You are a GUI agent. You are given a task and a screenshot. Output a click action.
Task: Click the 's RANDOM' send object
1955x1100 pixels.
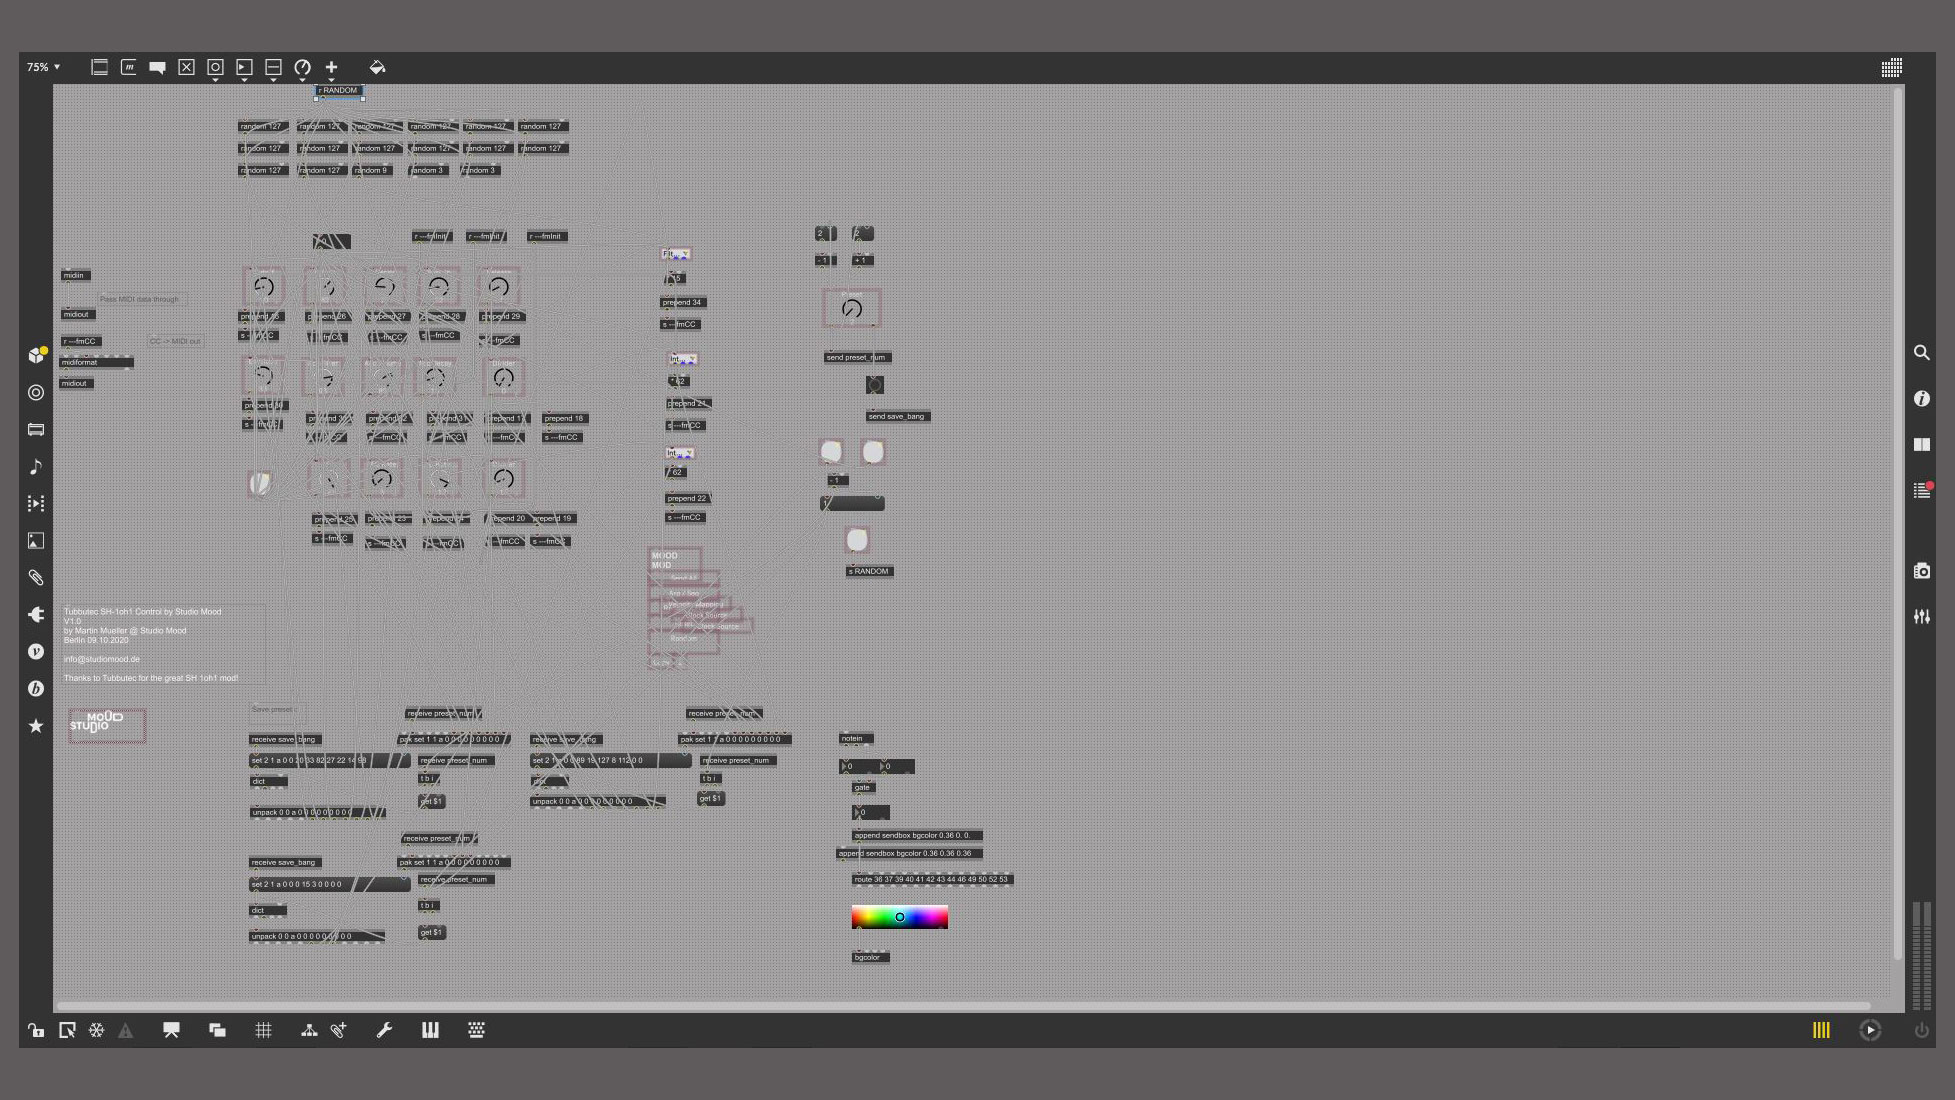click(869, 571)
